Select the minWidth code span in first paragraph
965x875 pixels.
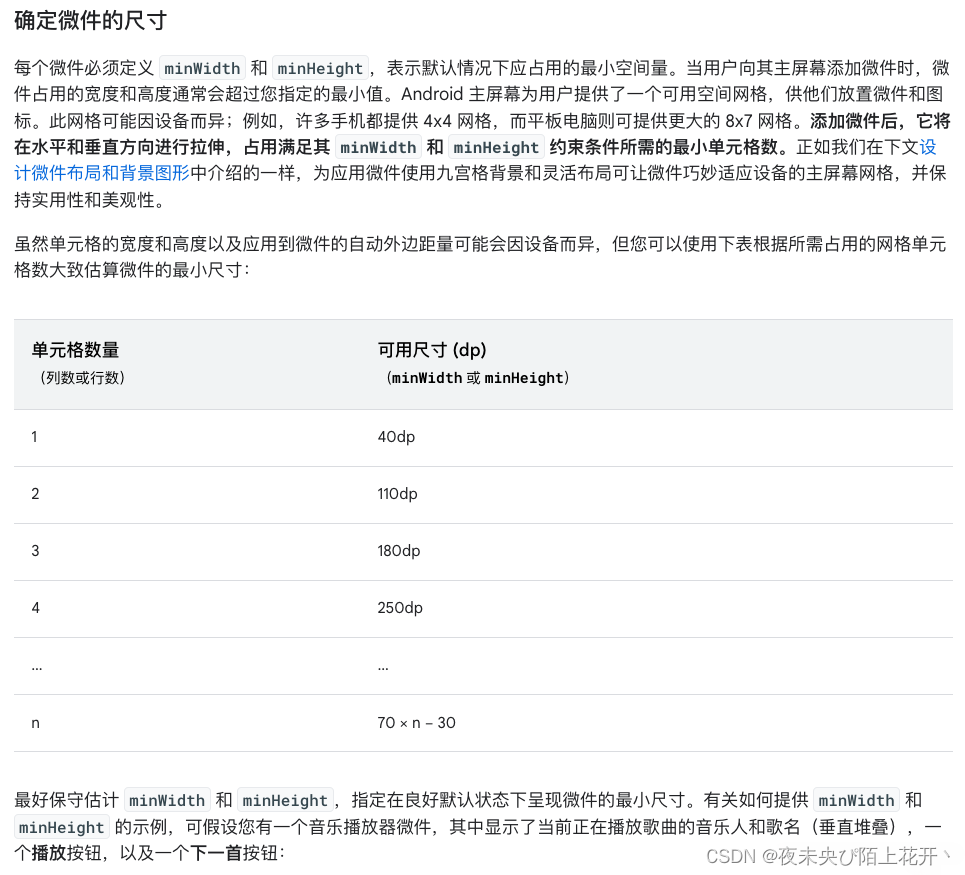[202, 68]
